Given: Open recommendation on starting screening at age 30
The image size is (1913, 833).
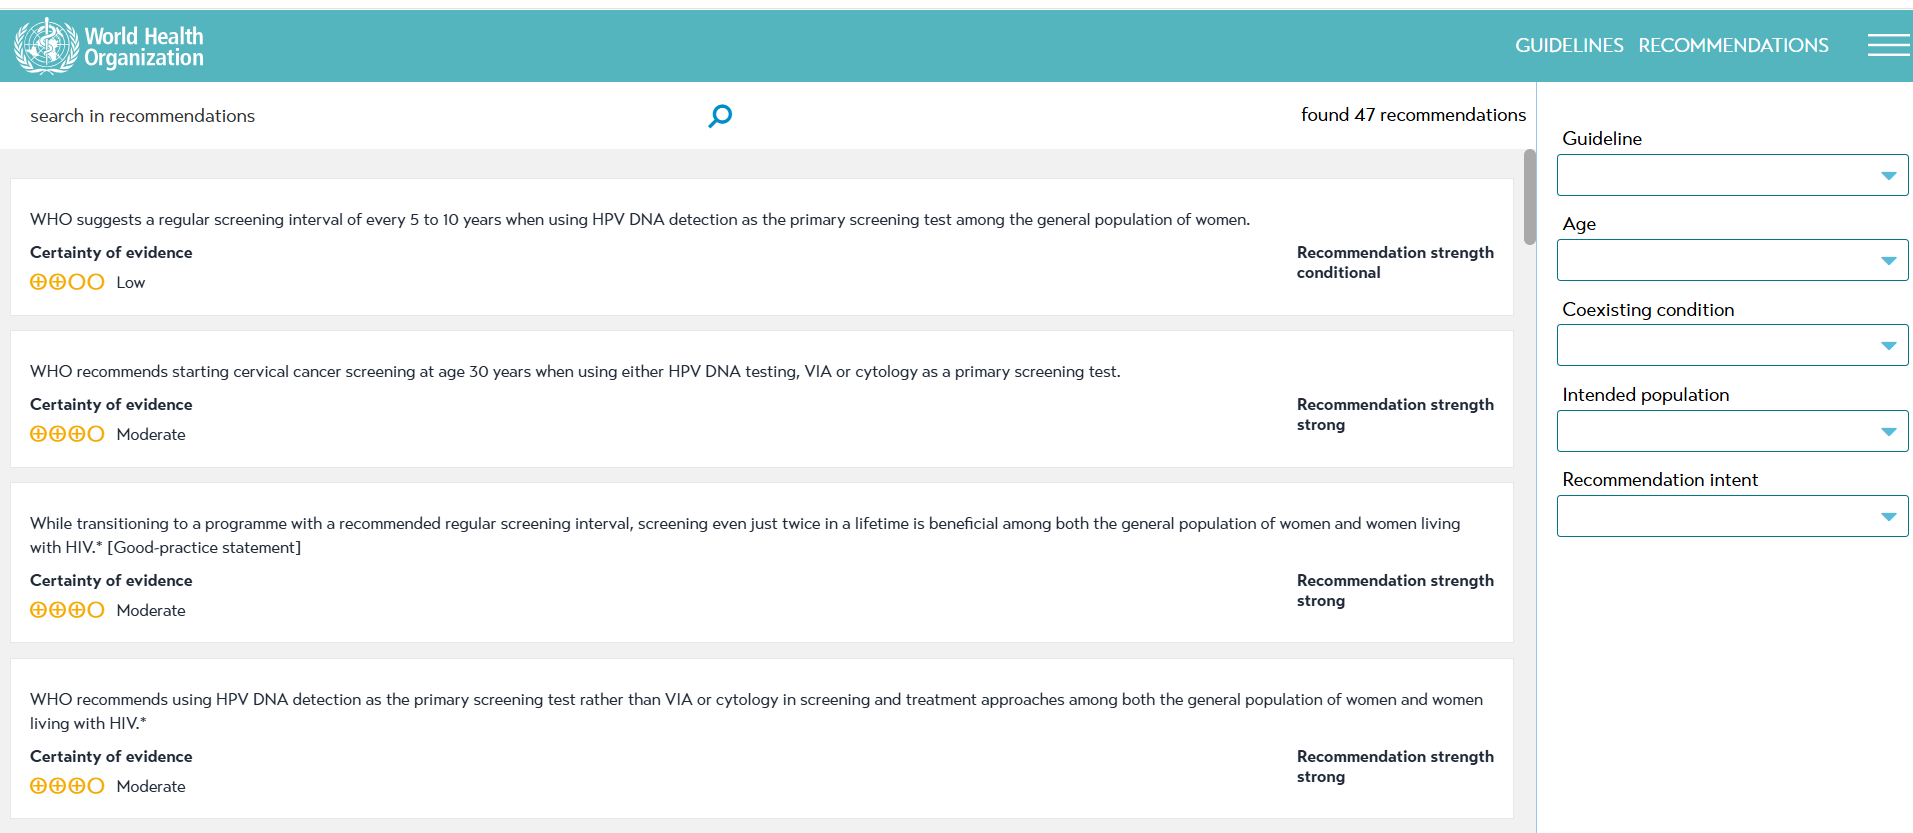Looking at the screenshot, I should [575, 371].
